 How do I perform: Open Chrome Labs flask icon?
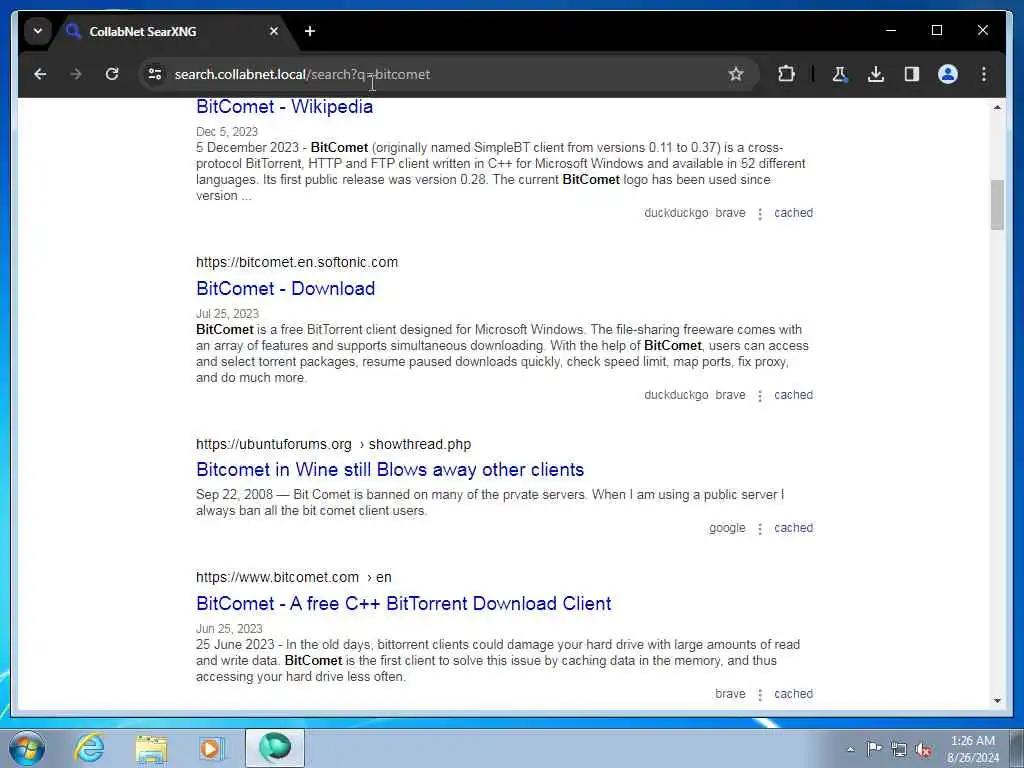840,74
